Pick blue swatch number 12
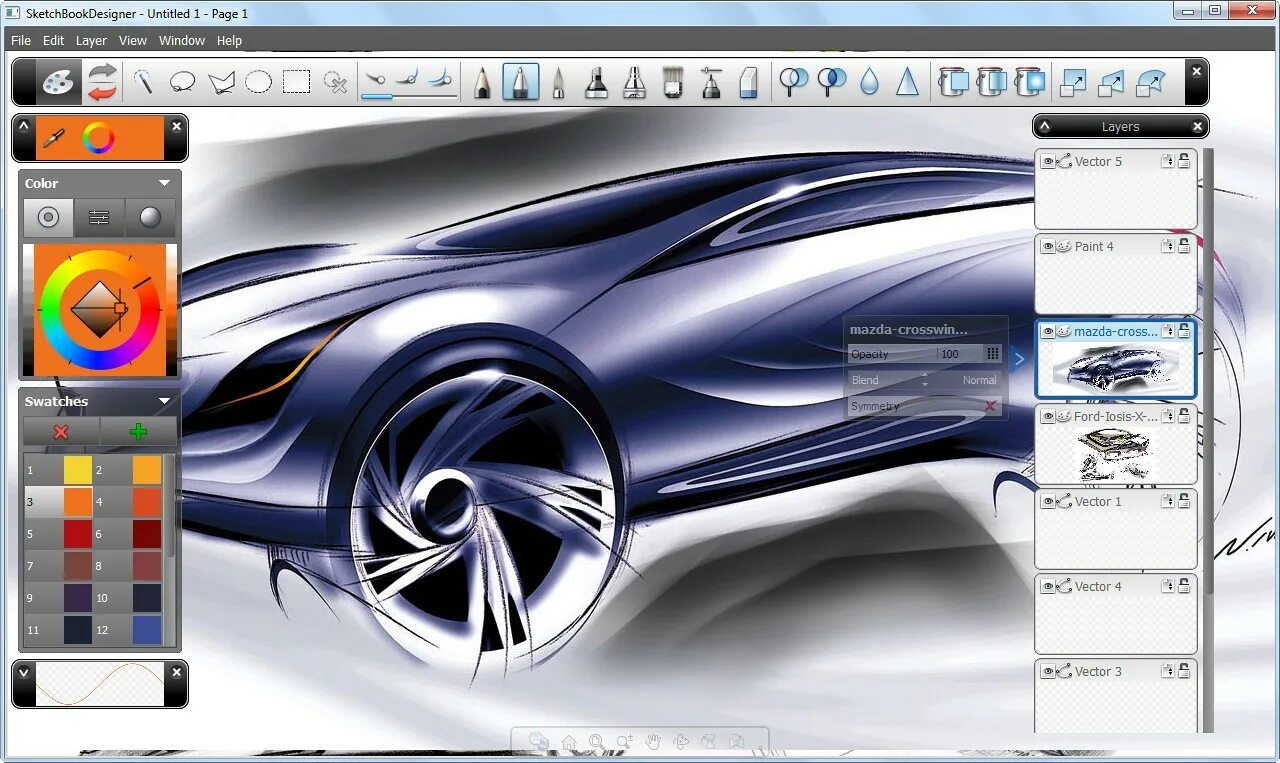This screenshot has height=763, width=1280. click(147, 629)
